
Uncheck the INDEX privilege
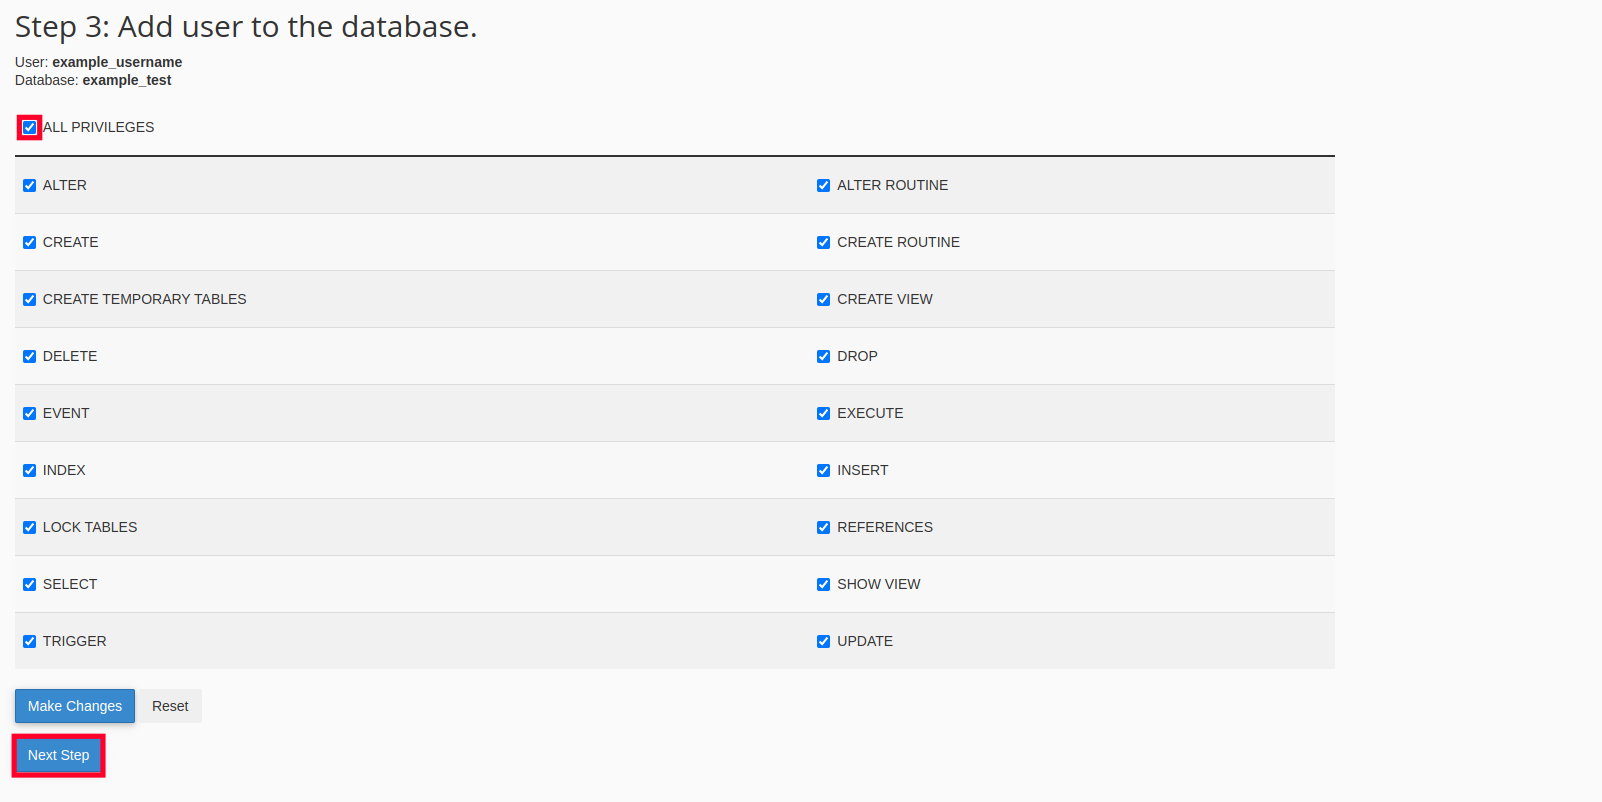click(x=29, y=471)
